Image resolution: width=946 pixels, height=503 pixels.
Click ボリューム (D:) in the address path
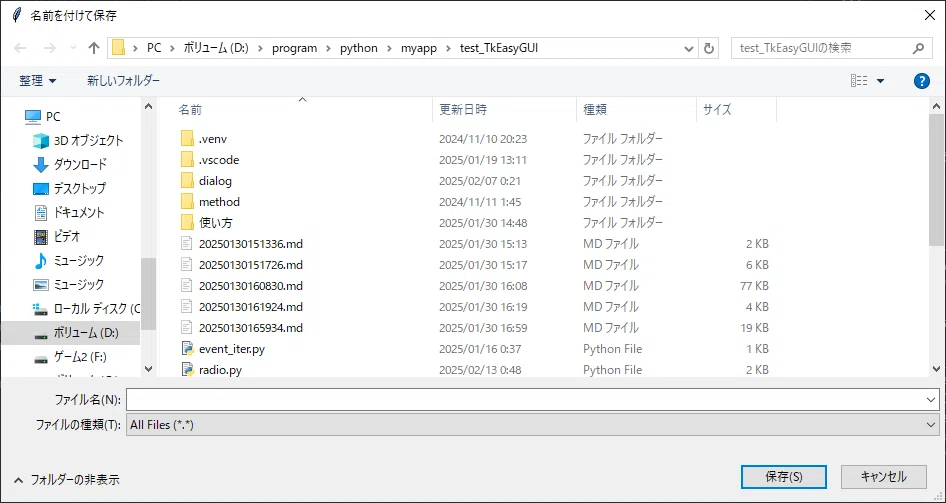(x=216, y=48)
